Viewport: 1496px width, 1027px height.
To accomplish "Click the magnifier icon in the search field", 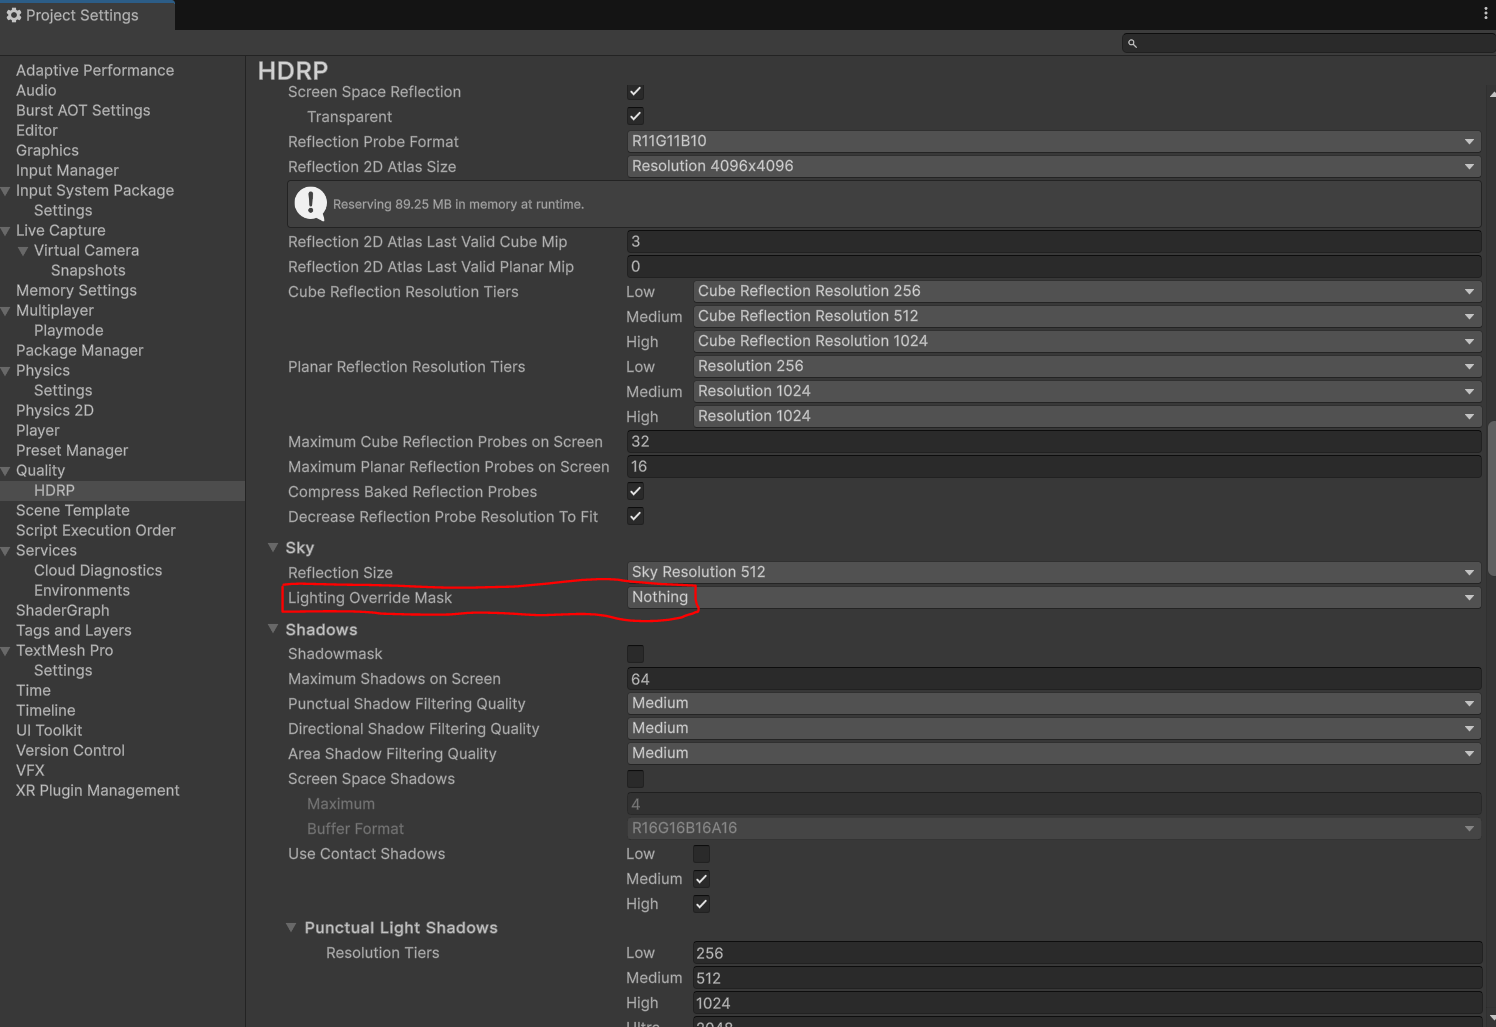I will pyautogui.click(x=1132, y=43).
